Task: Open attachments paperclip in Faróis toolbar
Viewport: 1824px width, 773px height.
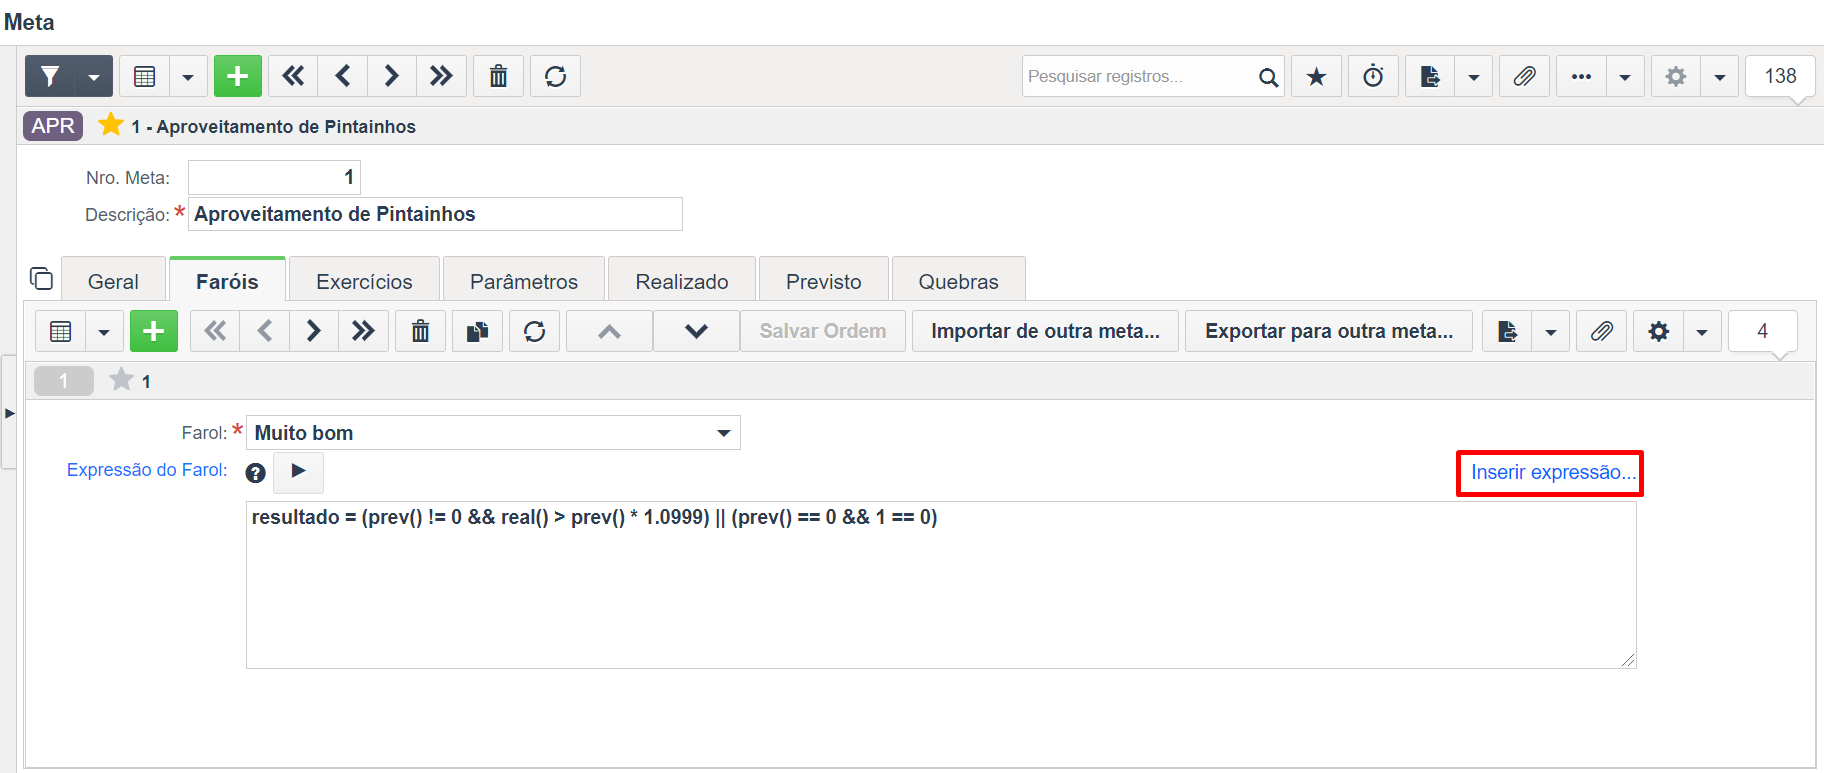Action: click(x=1601, y=331)
